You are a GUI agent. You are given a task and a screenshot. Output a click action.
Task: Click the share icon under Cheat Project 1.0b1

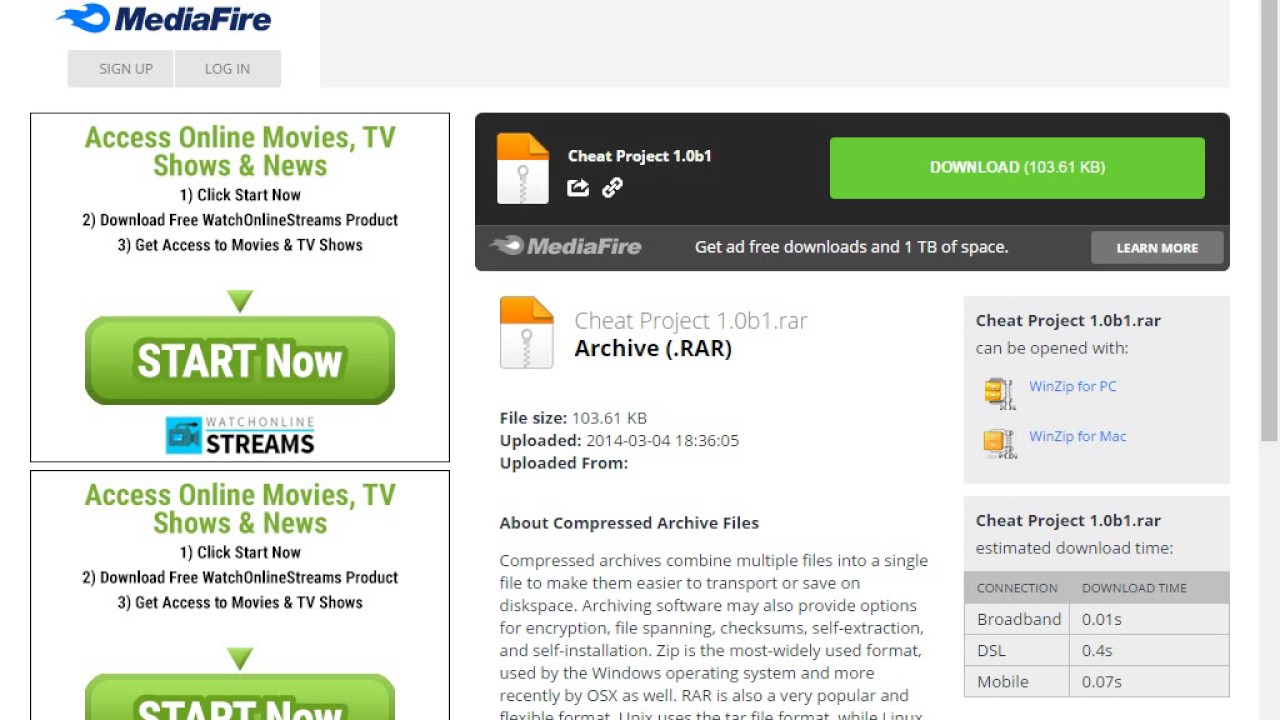pyautogui.click(x=578, y=187)
